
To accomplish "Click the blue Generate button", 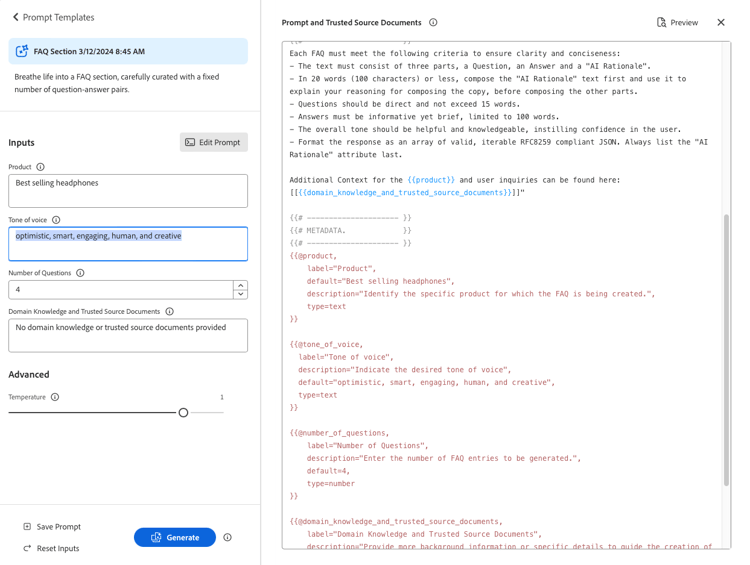I will pyautogui.click(x=175, y=537).
